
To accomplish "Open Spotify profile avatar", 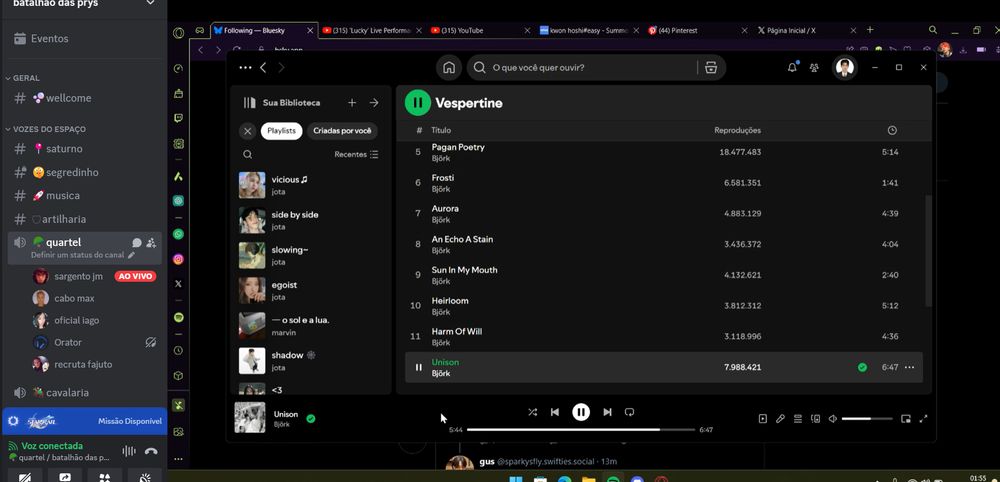I will tap(845, 68).
